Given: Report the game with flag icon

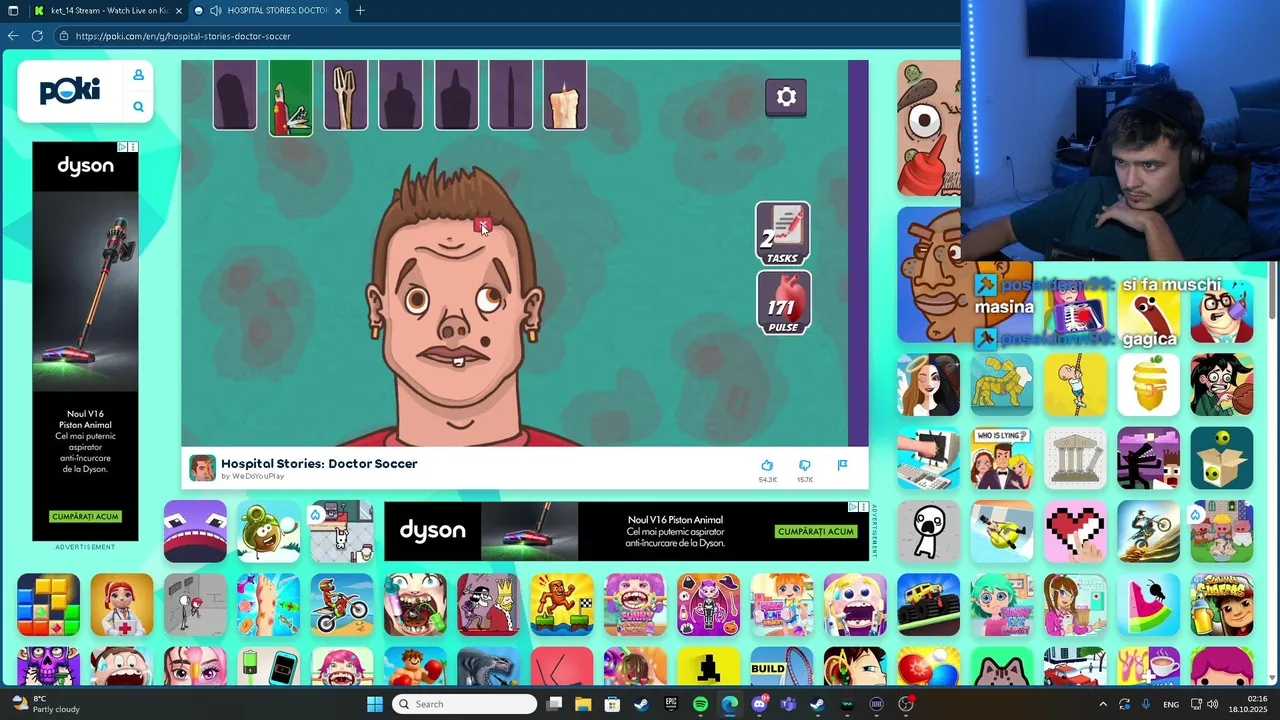Looking at the screenshot, I should point(842,465).
